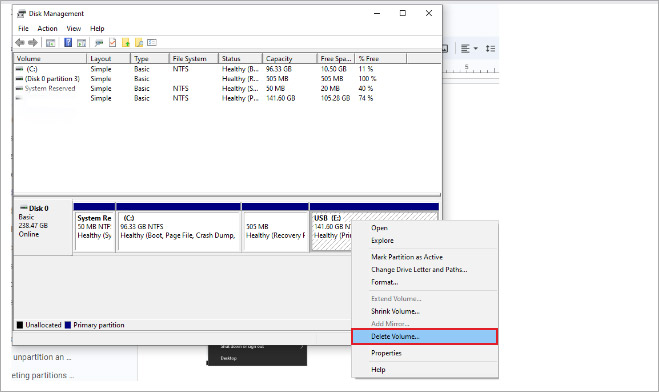Click the blue Primary partition legend swatch
This screenshot has width=659, height=392.
pyautogui.click(x=68, y=325)
